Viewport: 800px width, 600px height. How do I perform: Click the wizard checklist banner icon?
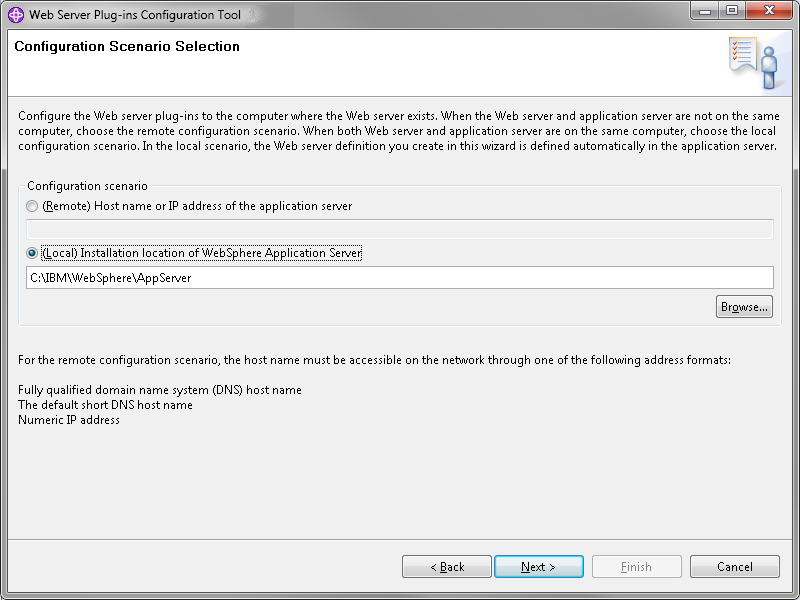click(753, 63)
